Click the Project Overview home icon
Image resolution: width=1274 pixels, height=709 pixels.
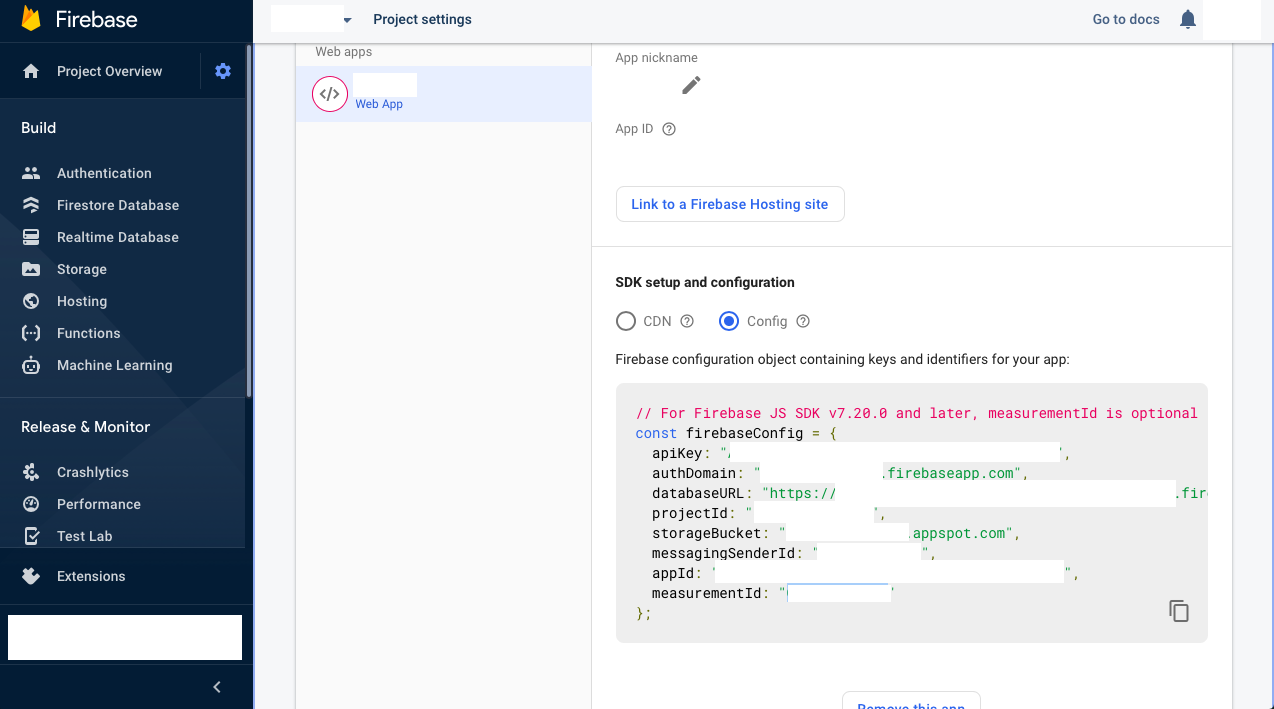point(31,71)
